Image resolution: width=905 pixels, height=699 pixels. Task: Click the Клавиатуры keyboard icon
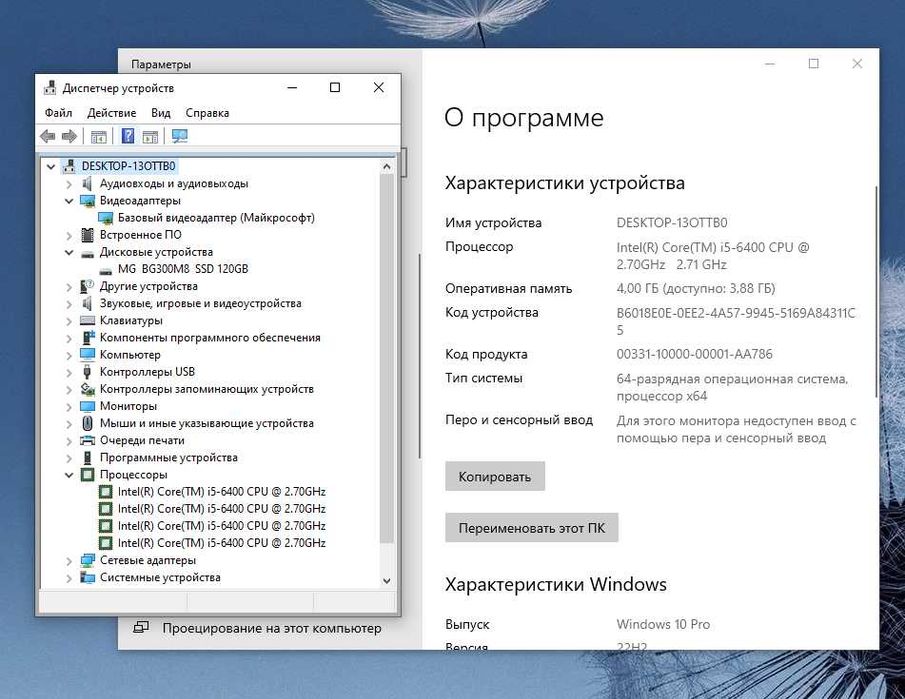(x=87, y=320)
